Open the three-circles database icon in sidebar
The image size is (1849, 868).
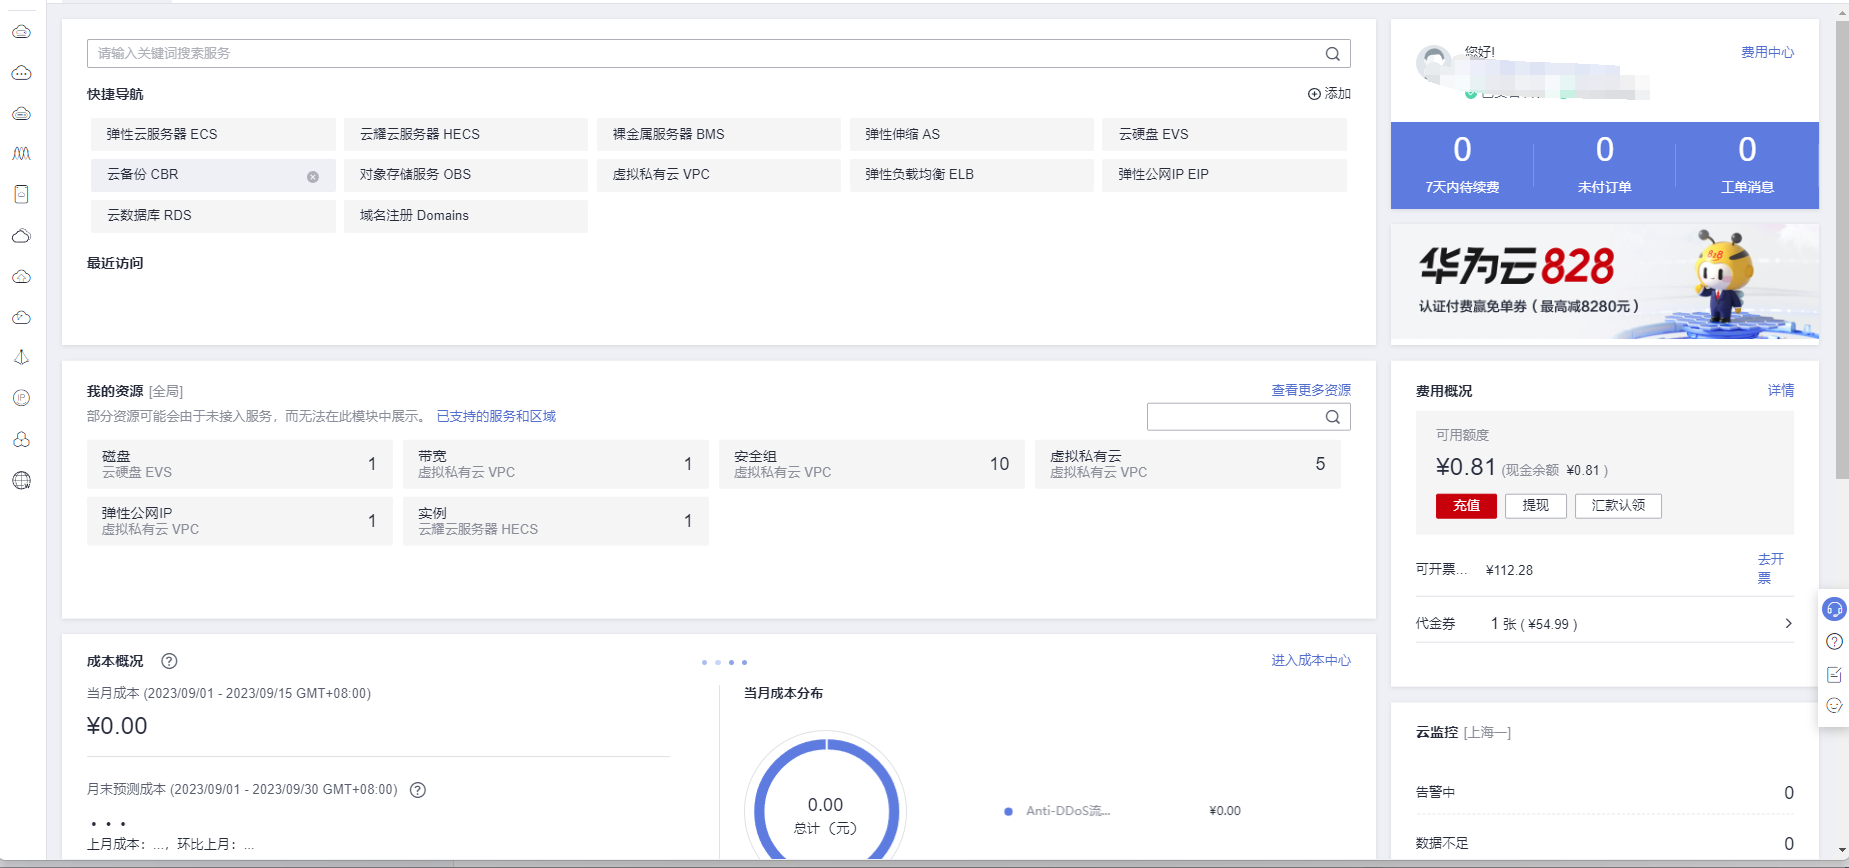click(x=21, y=439)
